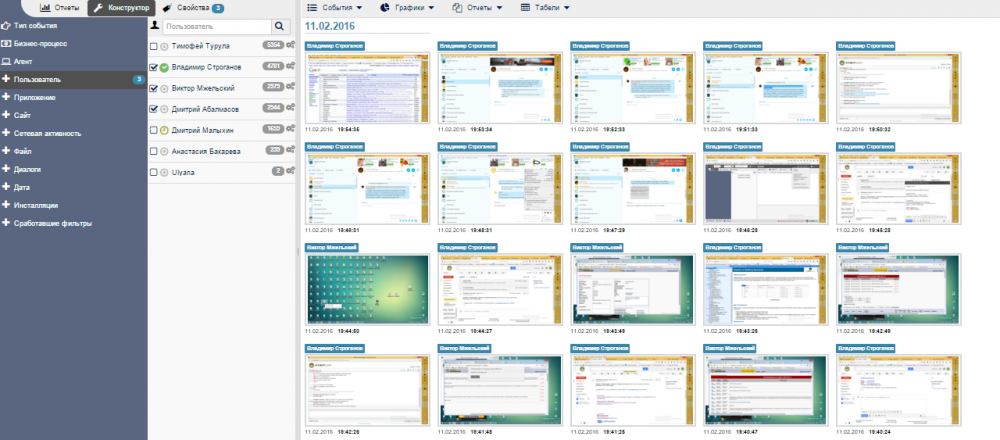This screenshot has width=1000, height=440.
Task: Switch to the Свойства tab
Action: coord(193,8)
